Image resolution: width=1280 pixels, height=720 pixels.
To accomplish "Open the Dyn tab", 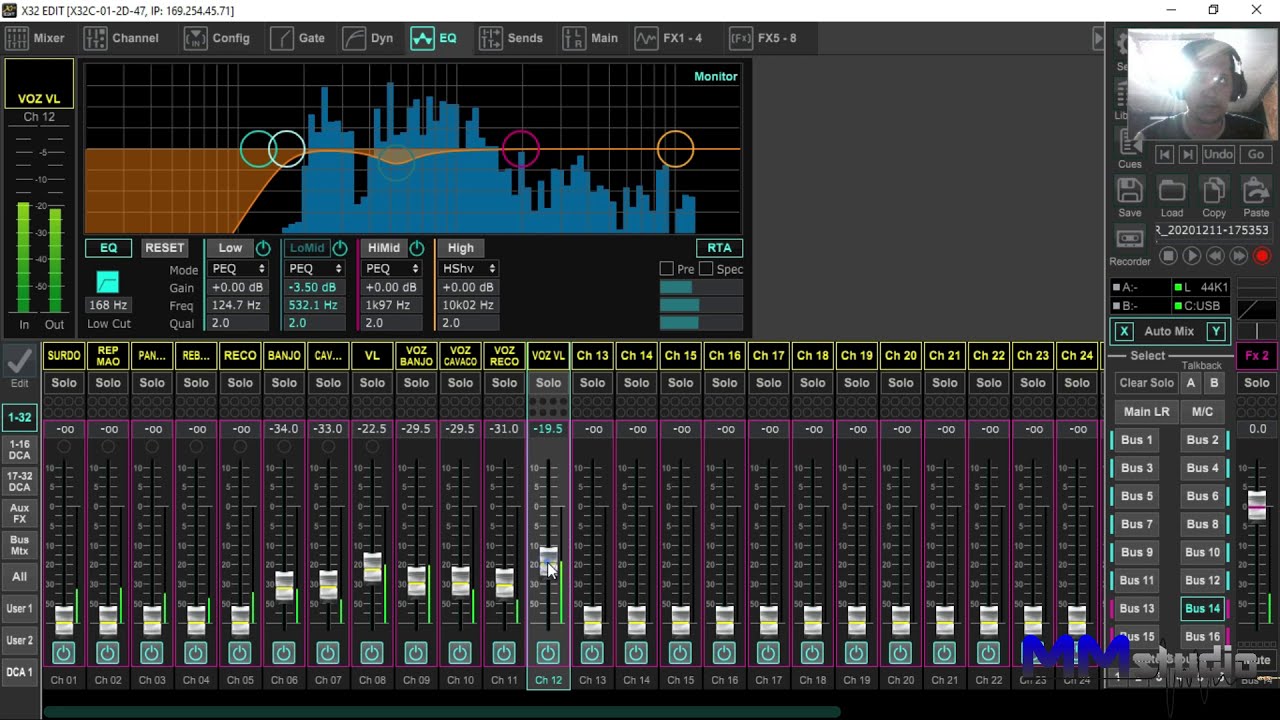I will [x=368, y=38].
